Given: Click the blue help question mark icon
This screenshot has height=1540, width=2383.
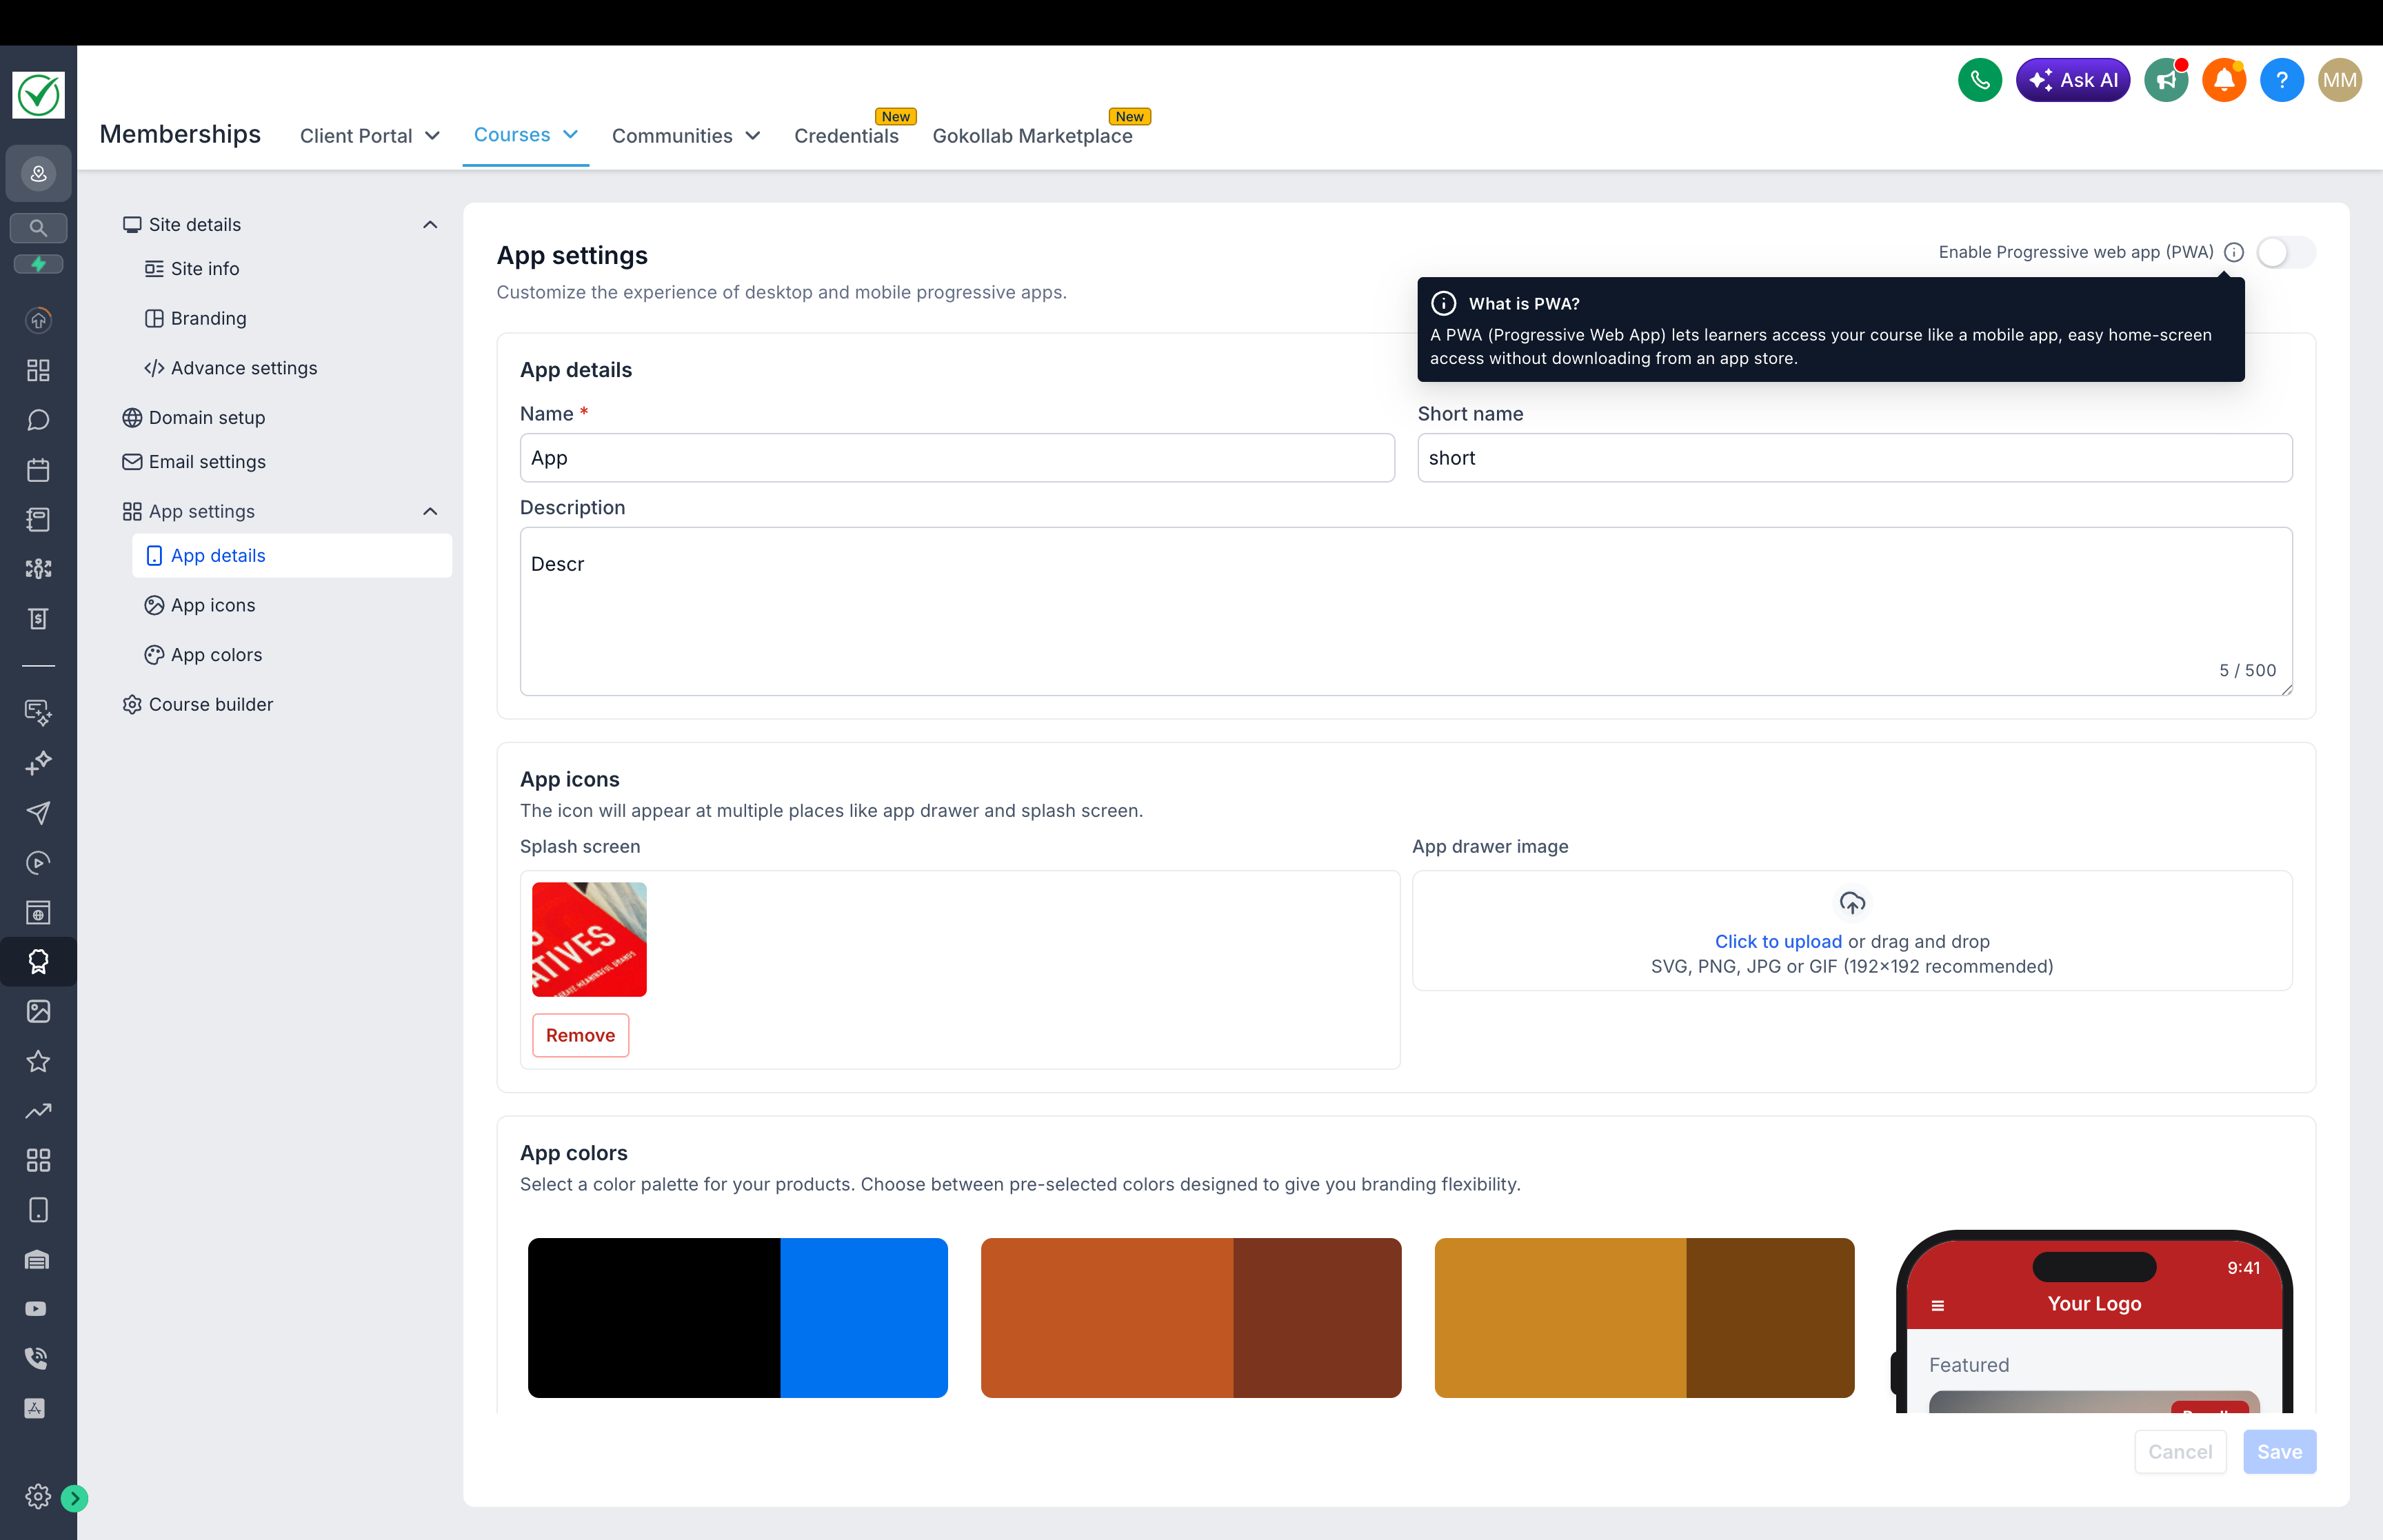Looking at the screenshot, I should (x=2281, y=80).
